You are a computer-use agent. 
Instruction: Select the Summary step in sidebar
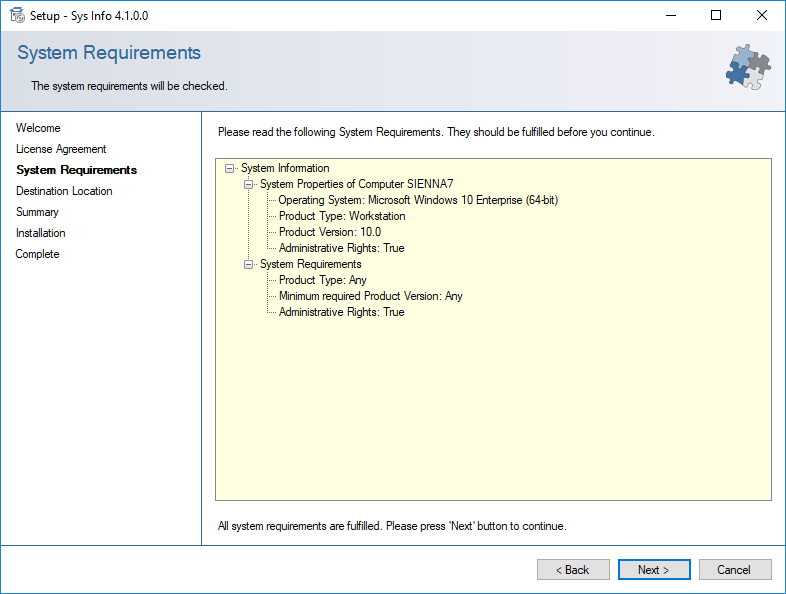pyautogui.click(x=37, y=212)
